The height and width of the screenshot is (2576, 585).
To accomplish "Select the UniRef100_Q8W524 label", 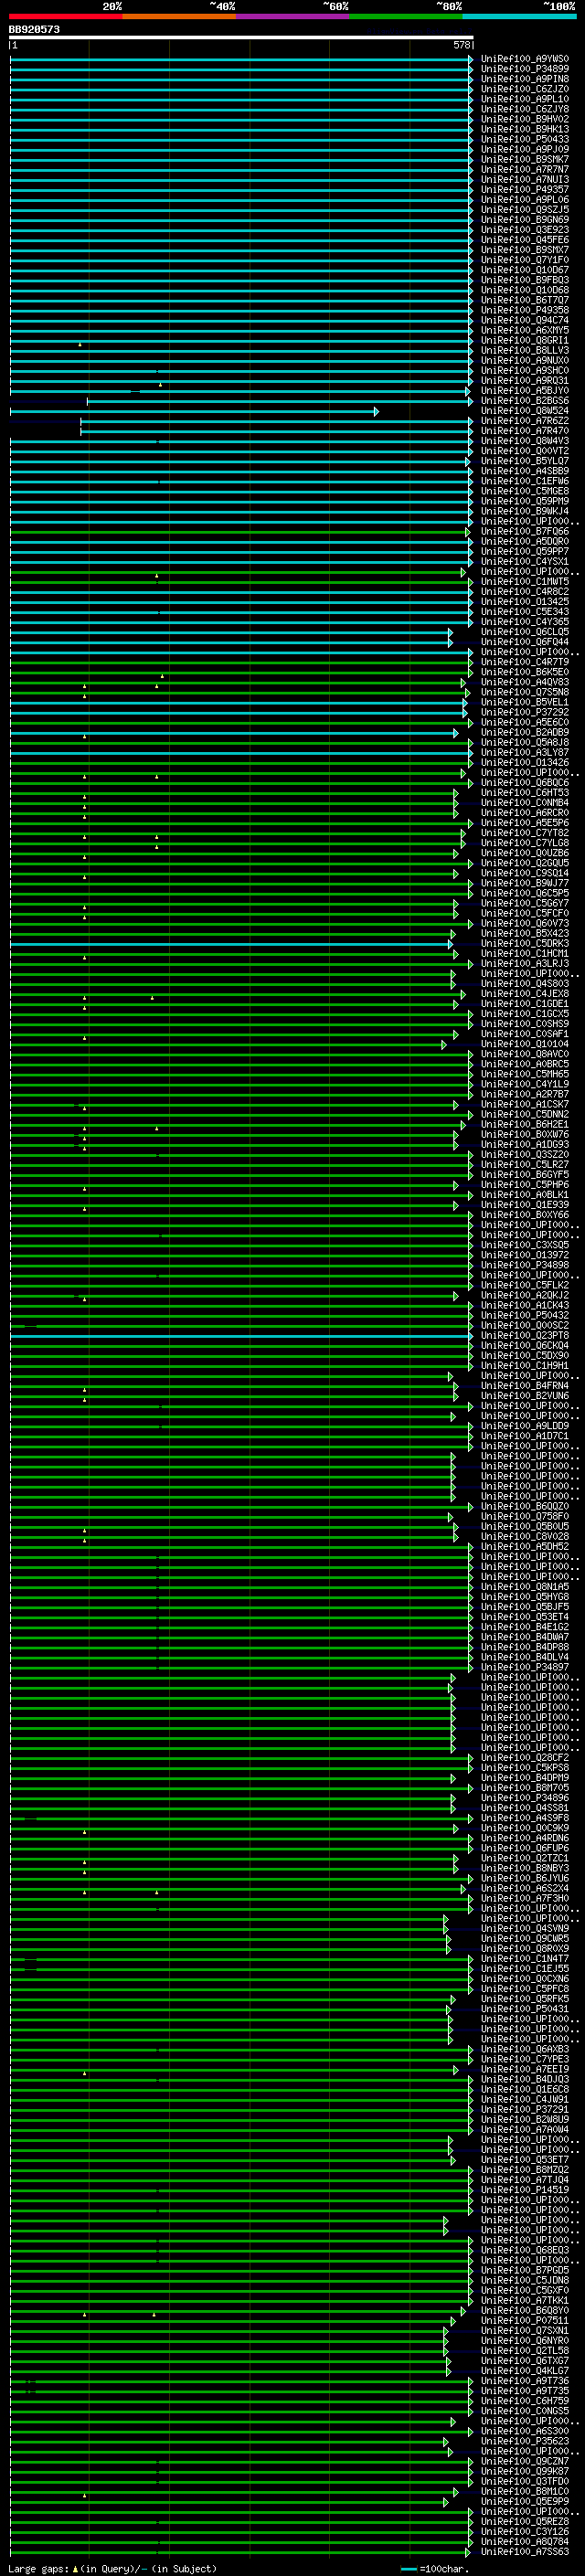I will tap(525, 410).
